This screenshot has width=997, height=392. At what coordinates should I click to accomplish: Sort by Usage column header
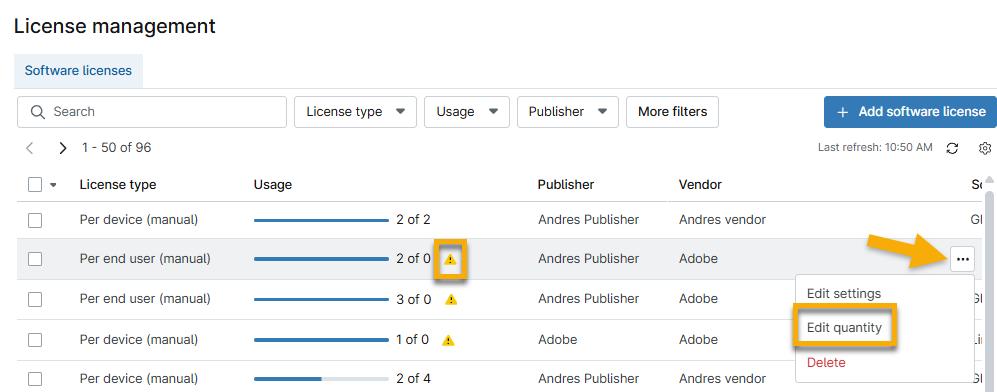(x=273, y=185)
